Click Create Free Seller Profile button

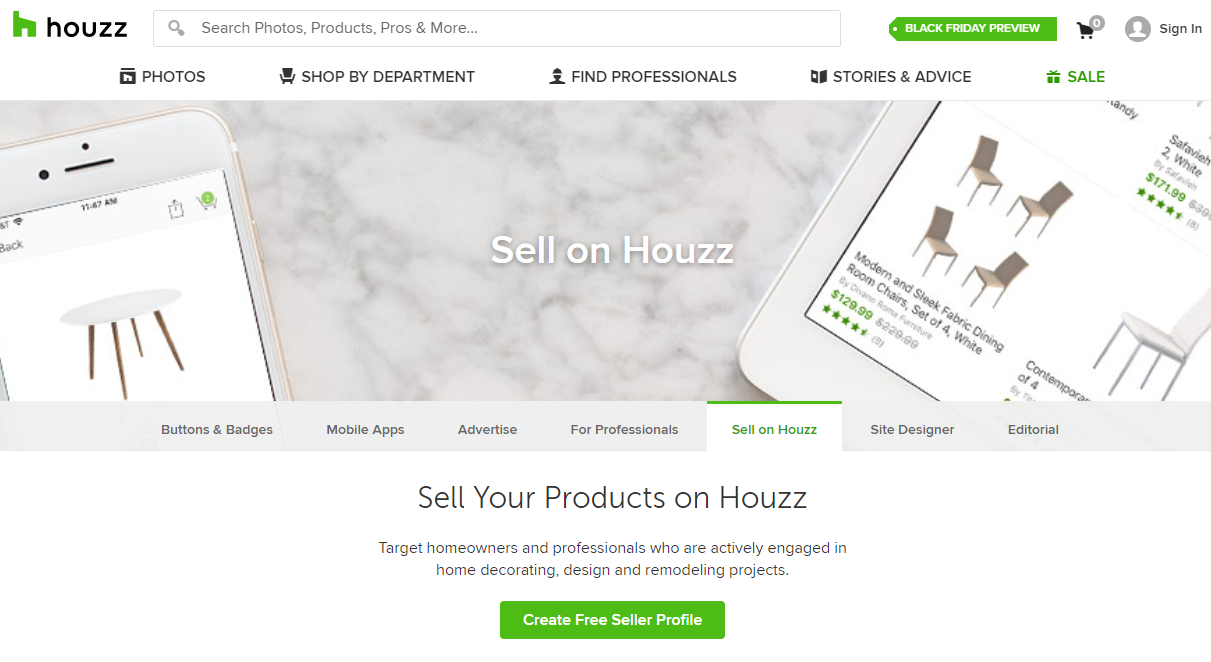(612, 620)
